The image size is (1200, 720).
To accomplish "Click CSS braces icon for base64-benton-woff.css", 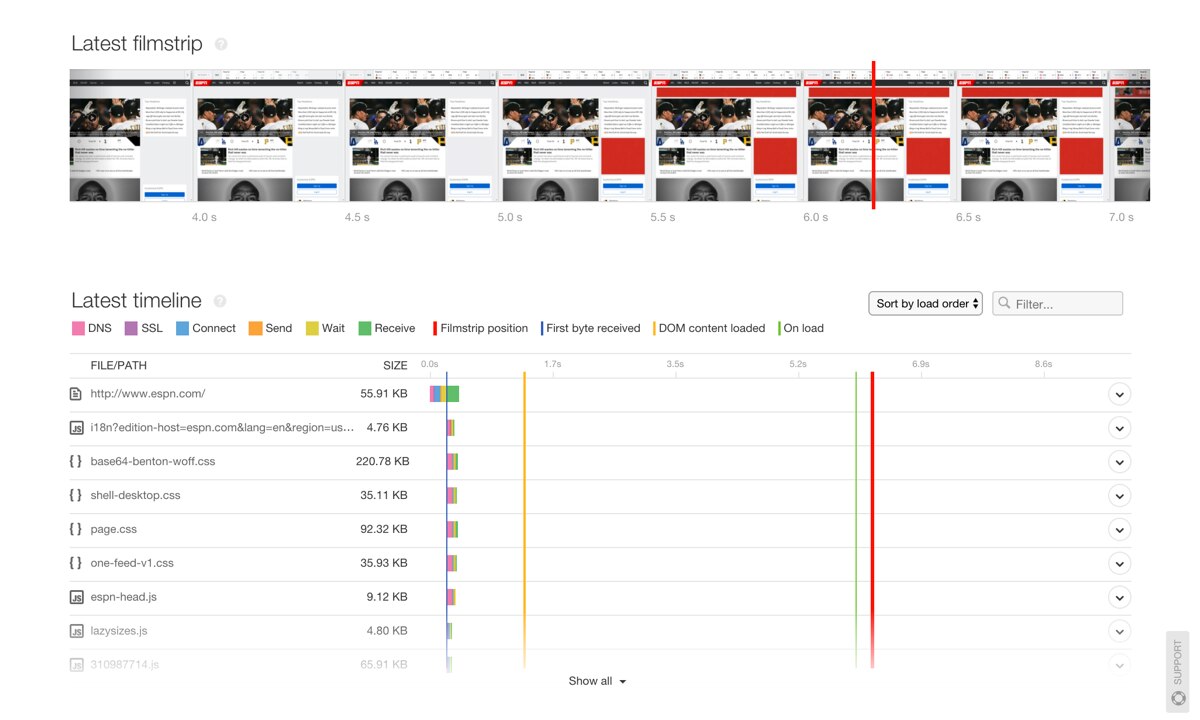I will coord(76,462).
